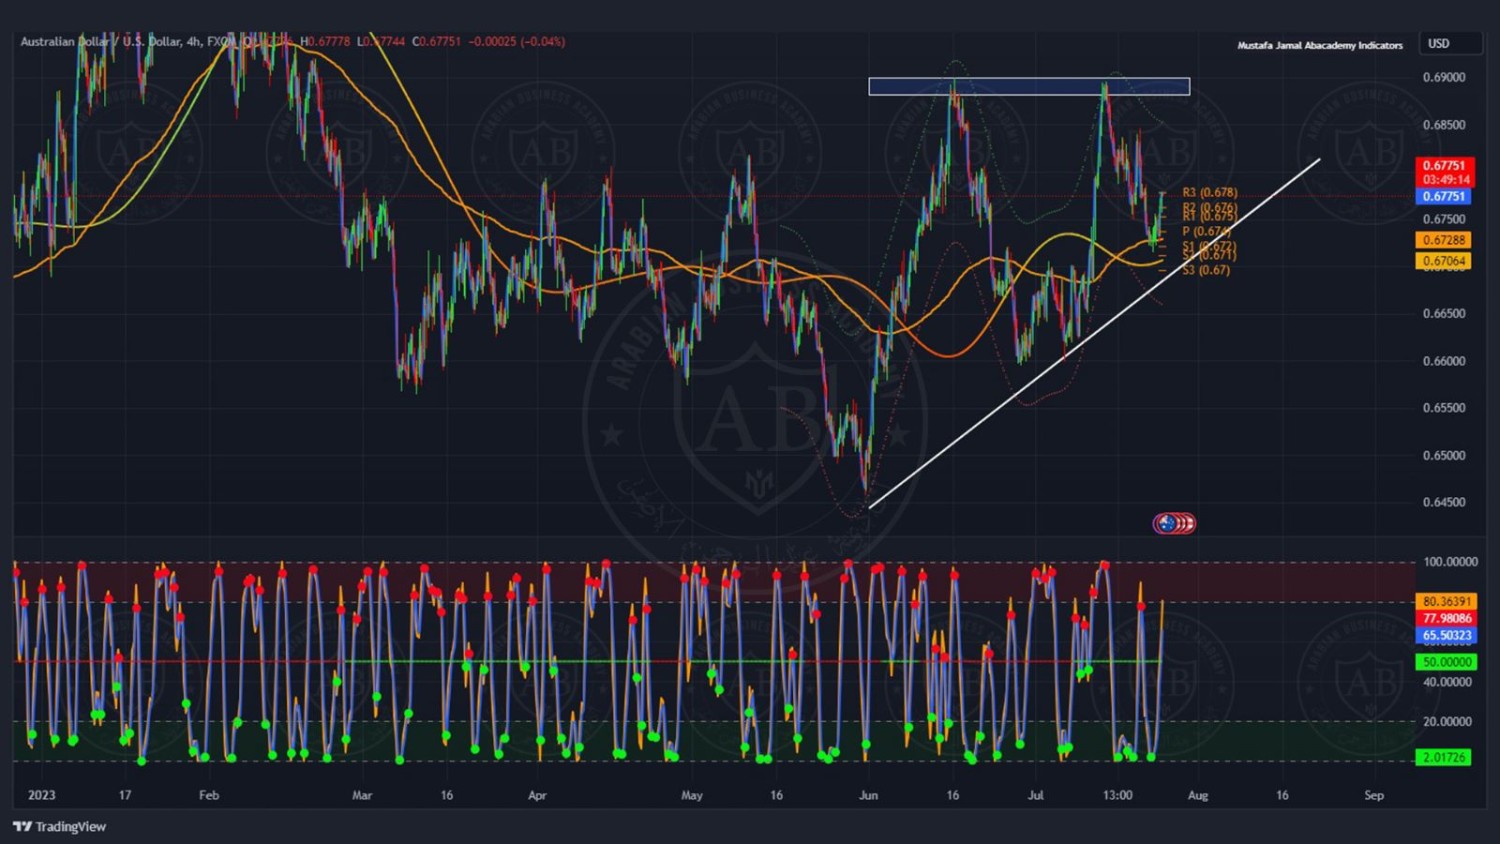Viewport: 1500px width, 844px height.
Task: Select the orange 80.36391 oscillator label
Action: coord(1446,601)
